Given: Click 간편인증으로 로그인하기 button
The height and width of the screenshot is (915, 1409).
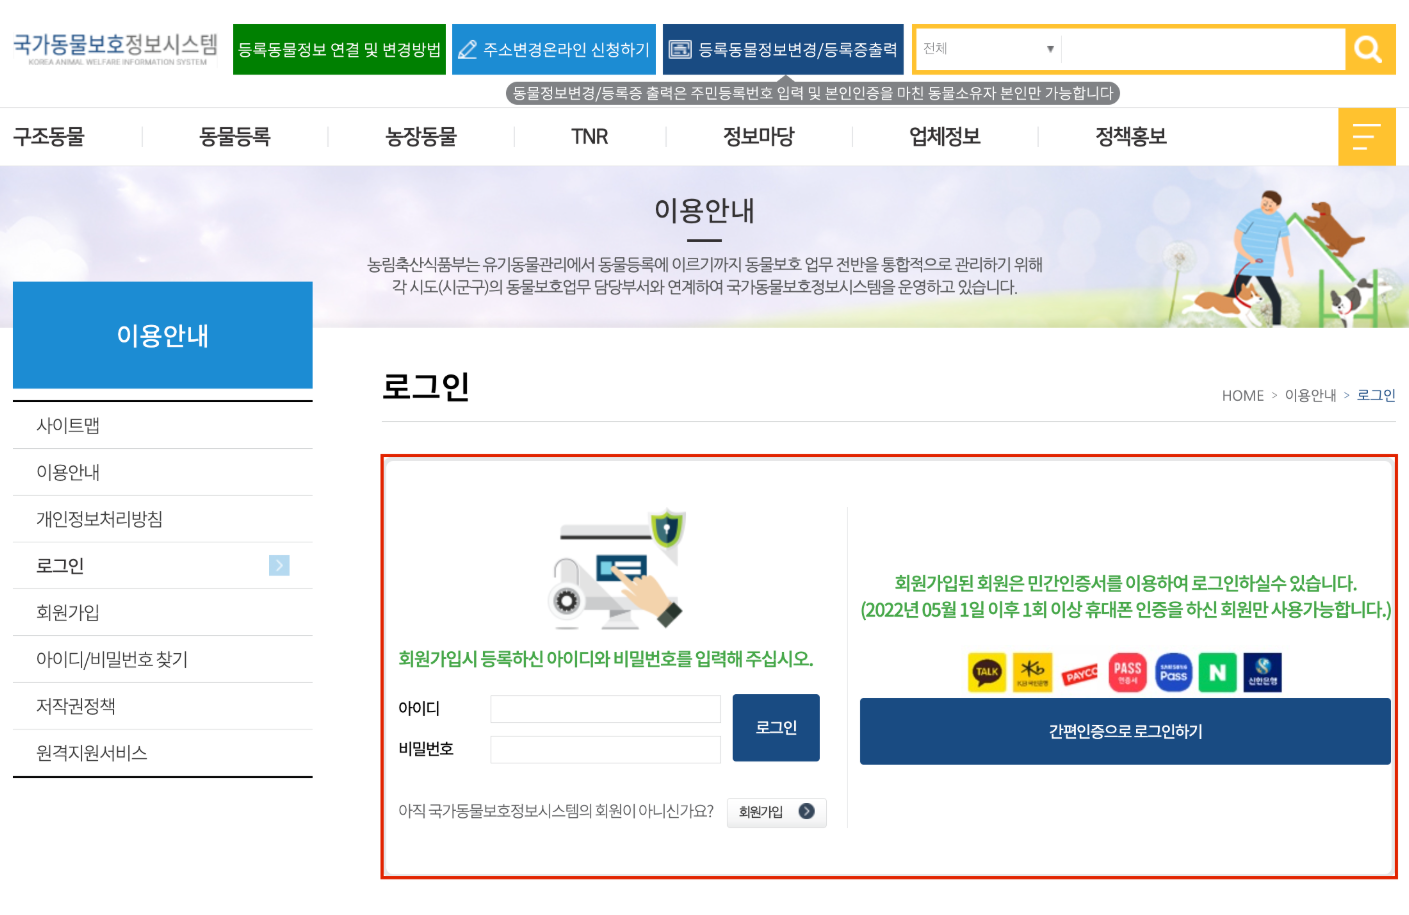Looking at the screenshot, I should [x=1125, y=731].
